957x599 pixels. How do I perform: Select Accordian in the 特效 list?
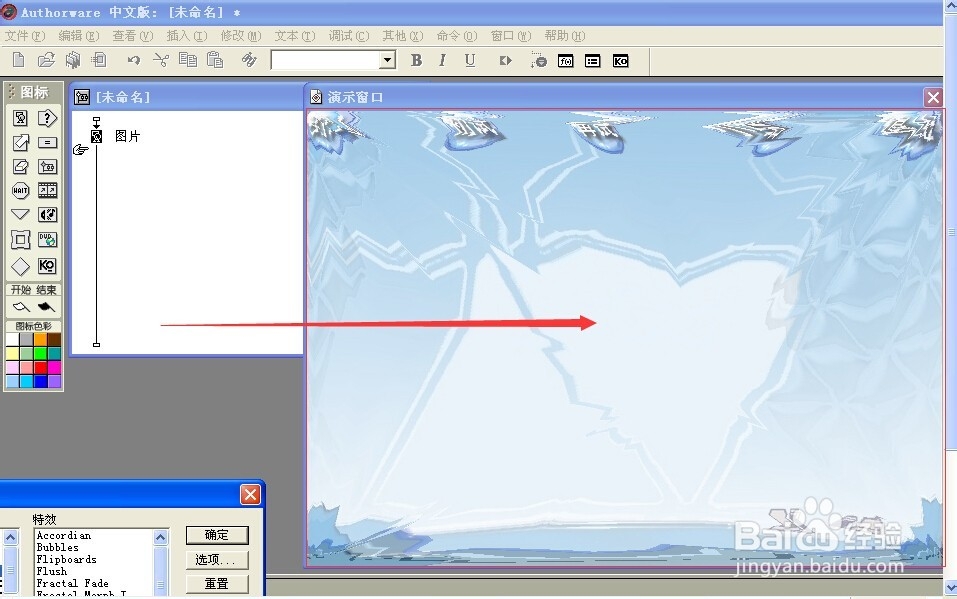click(x=63, y=535)
